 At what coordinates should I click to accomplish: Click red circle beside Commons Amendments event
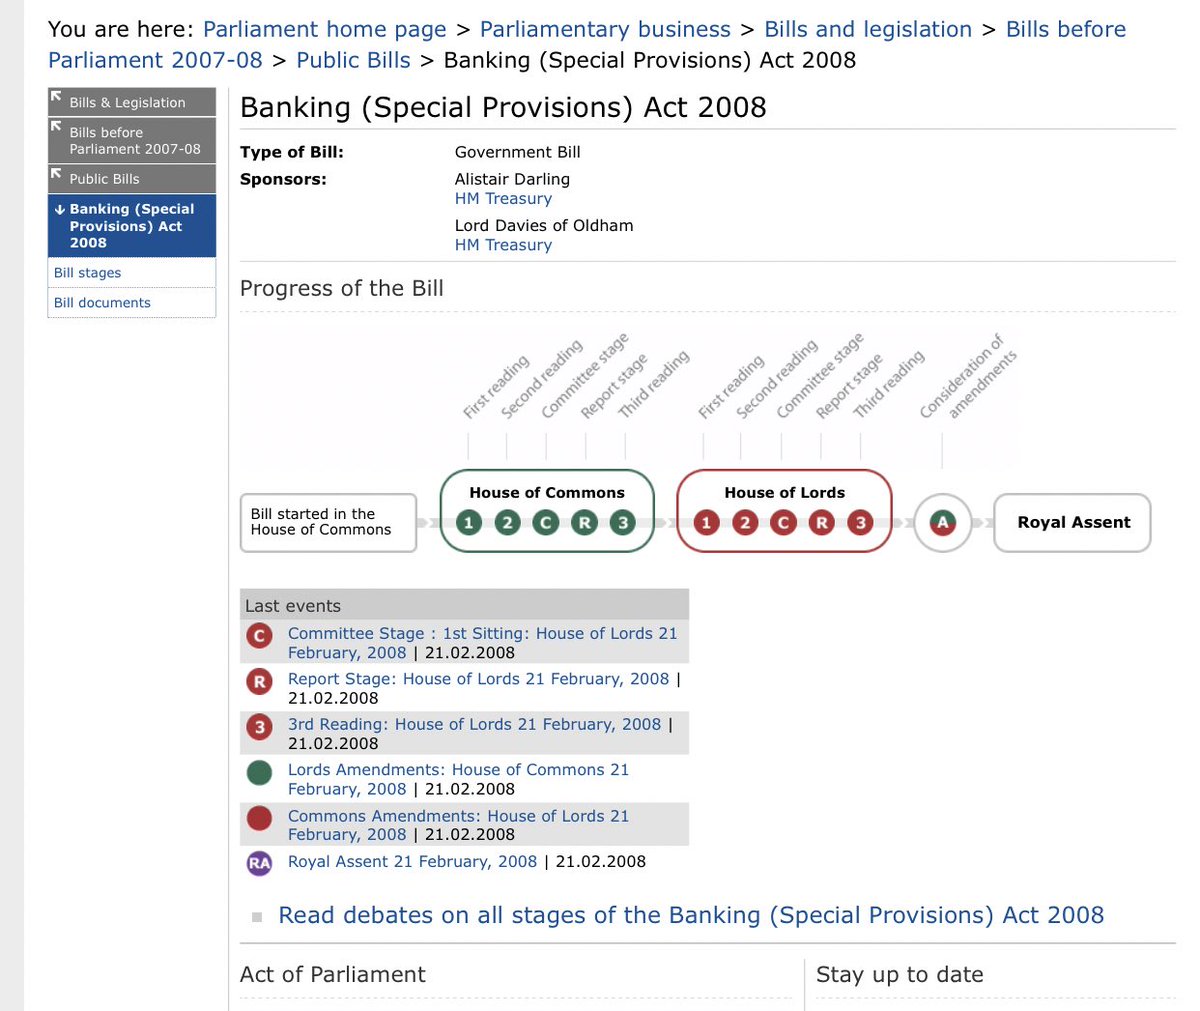pos(260,819)
